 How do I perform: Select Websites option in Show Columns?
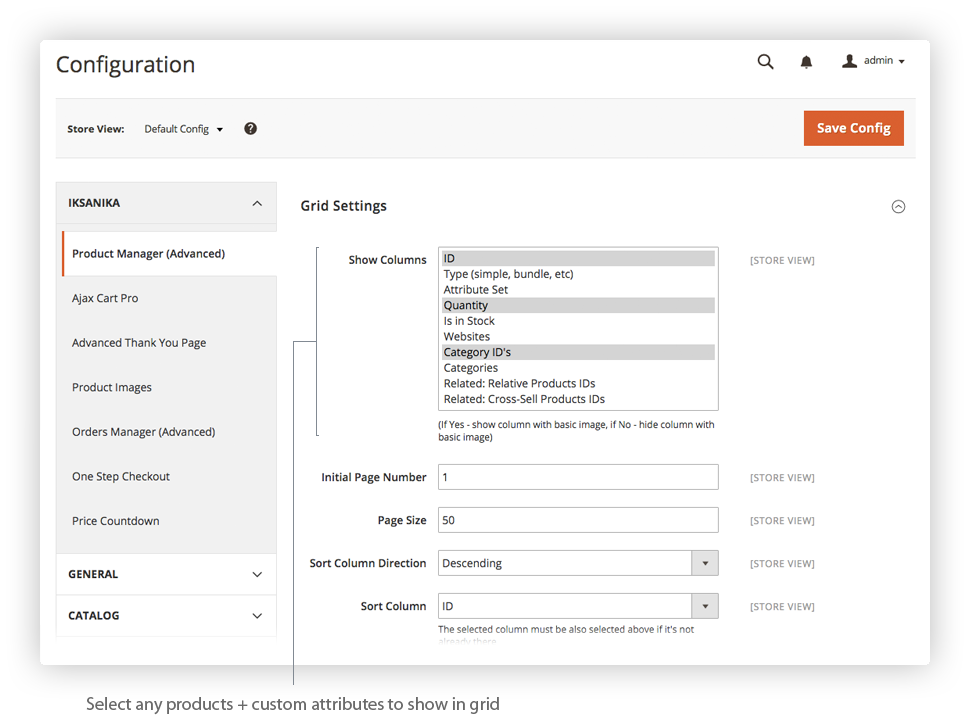[x=467, y=337]
